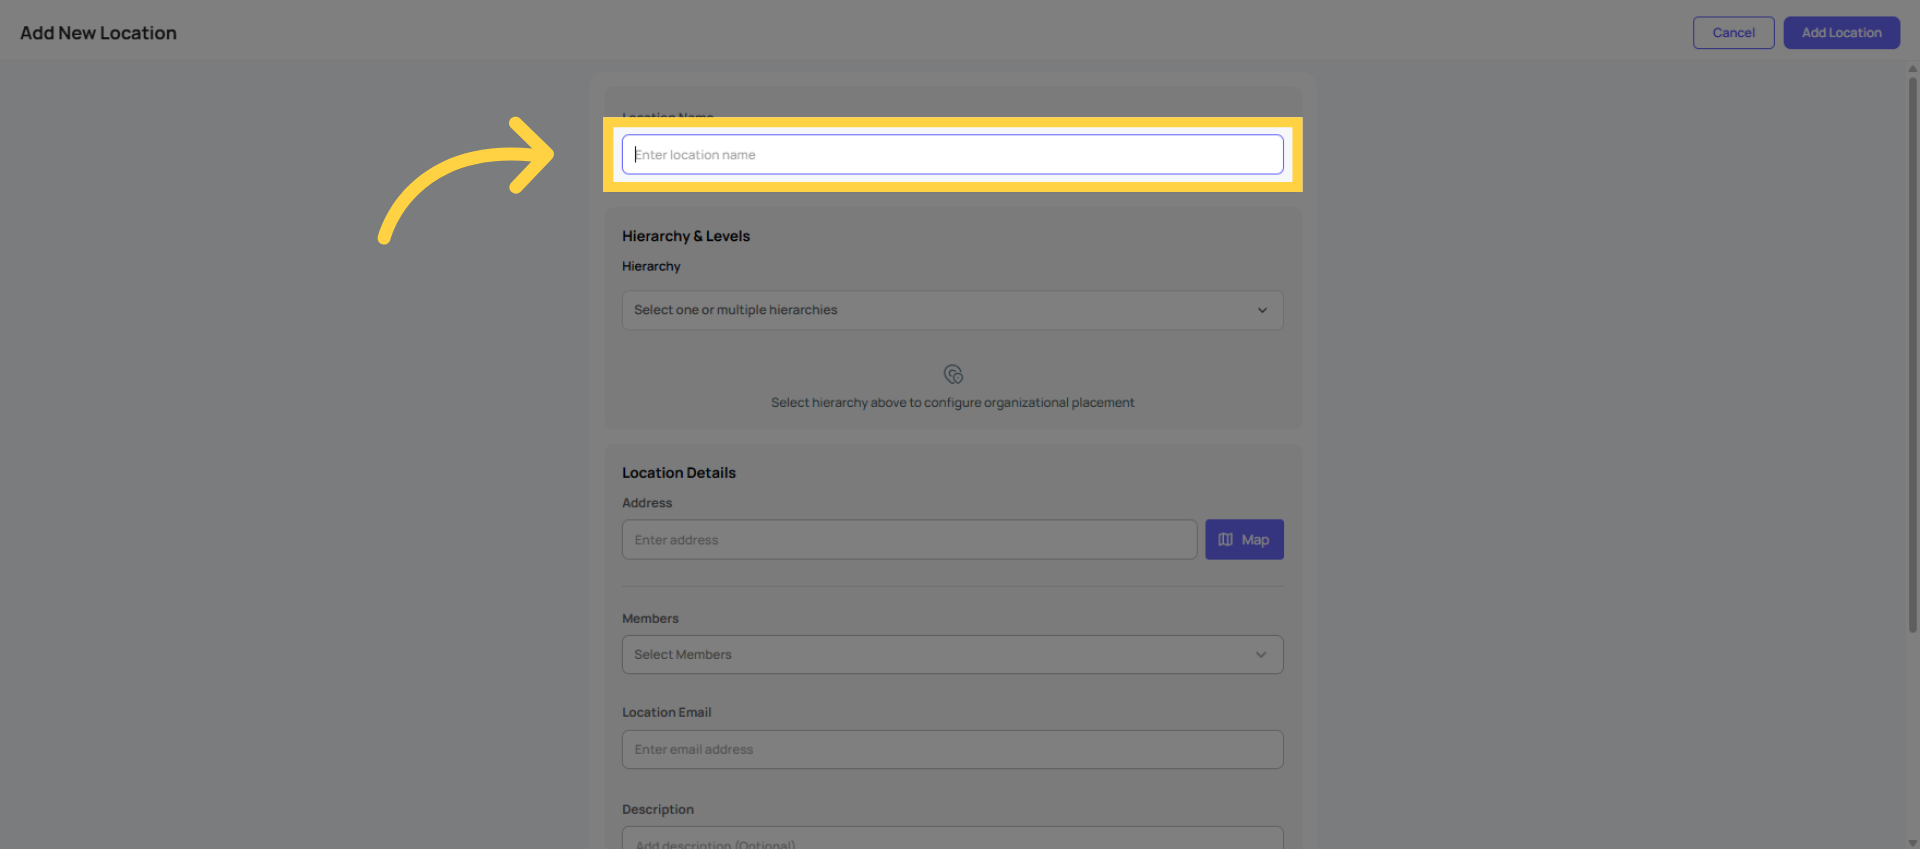
Task: Click the 'Enter address' input field
Action: pos(909,539)
